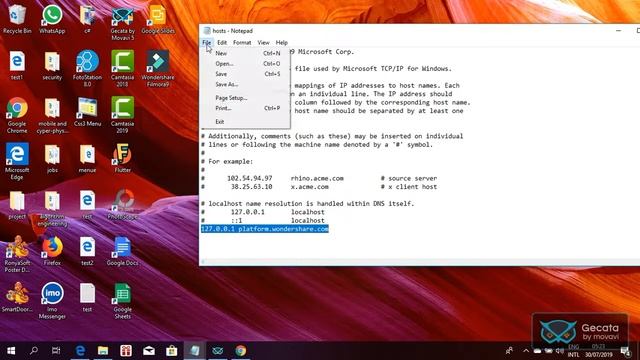Switch to Notepad taskbar button
Screen dimensions: 640x360
point(195,351)
